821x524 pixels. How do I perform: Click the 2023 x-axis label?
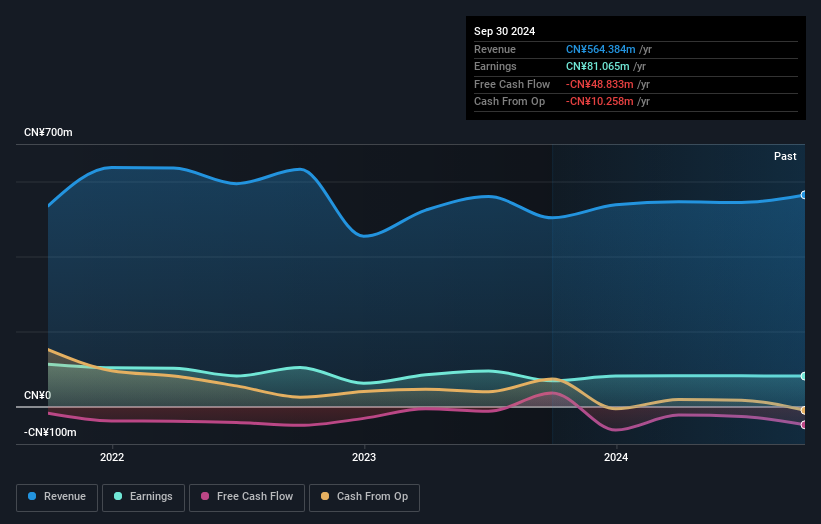point(364,458)
